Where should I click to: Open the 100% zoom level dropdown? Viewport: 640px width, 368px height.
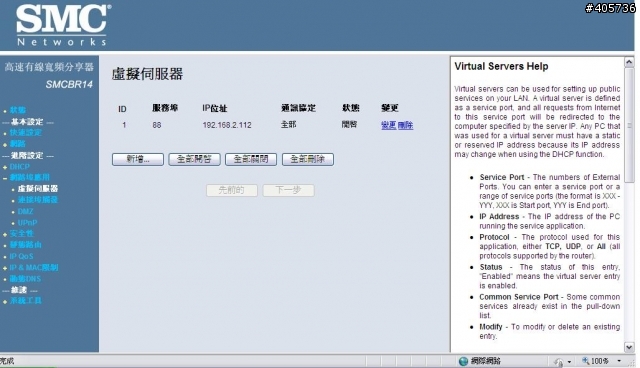619,361
